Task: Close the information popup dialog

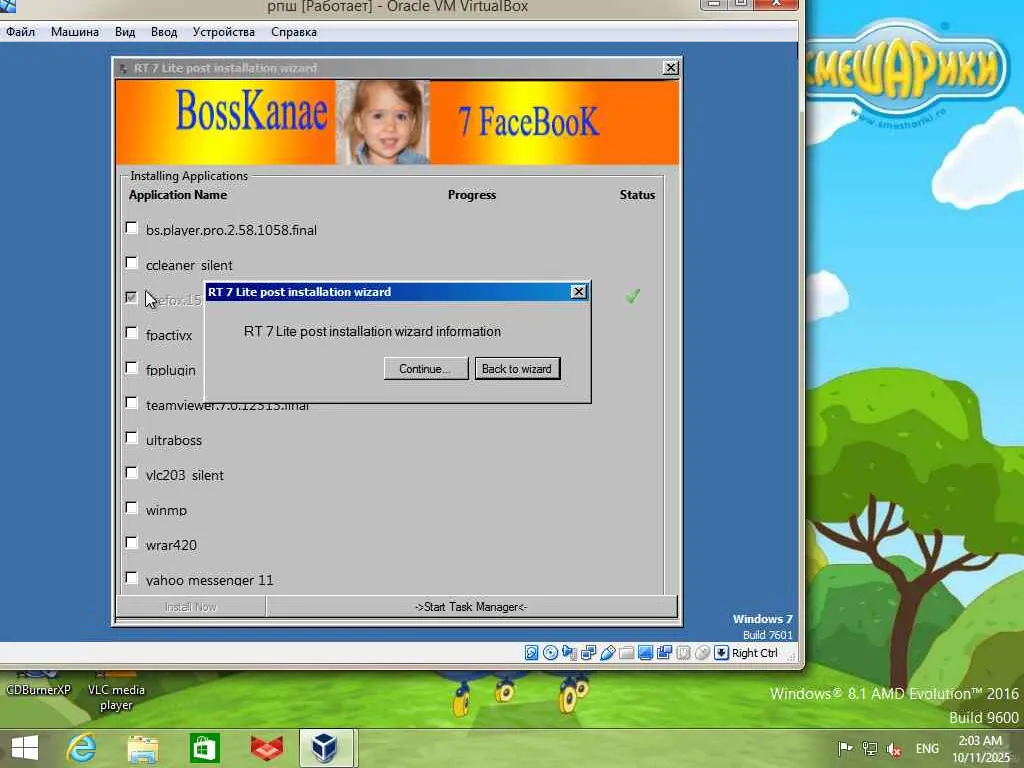Action: 579,292
